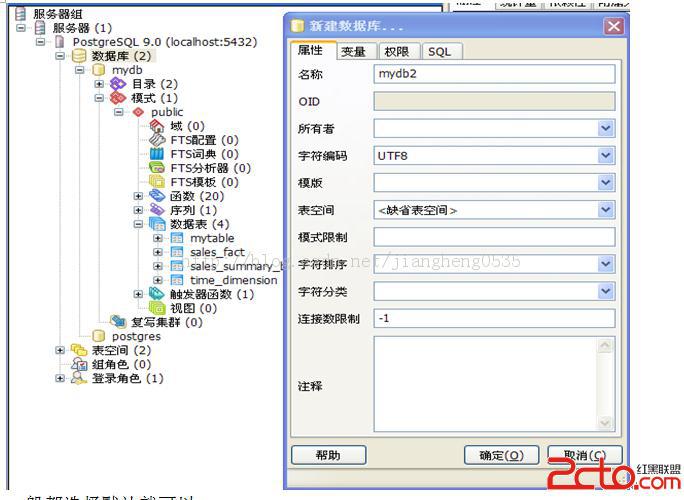The height and width of the screenshot is (500, 684).
Task: Open the 所有者 owner dropdown
Action: point(606,128)
